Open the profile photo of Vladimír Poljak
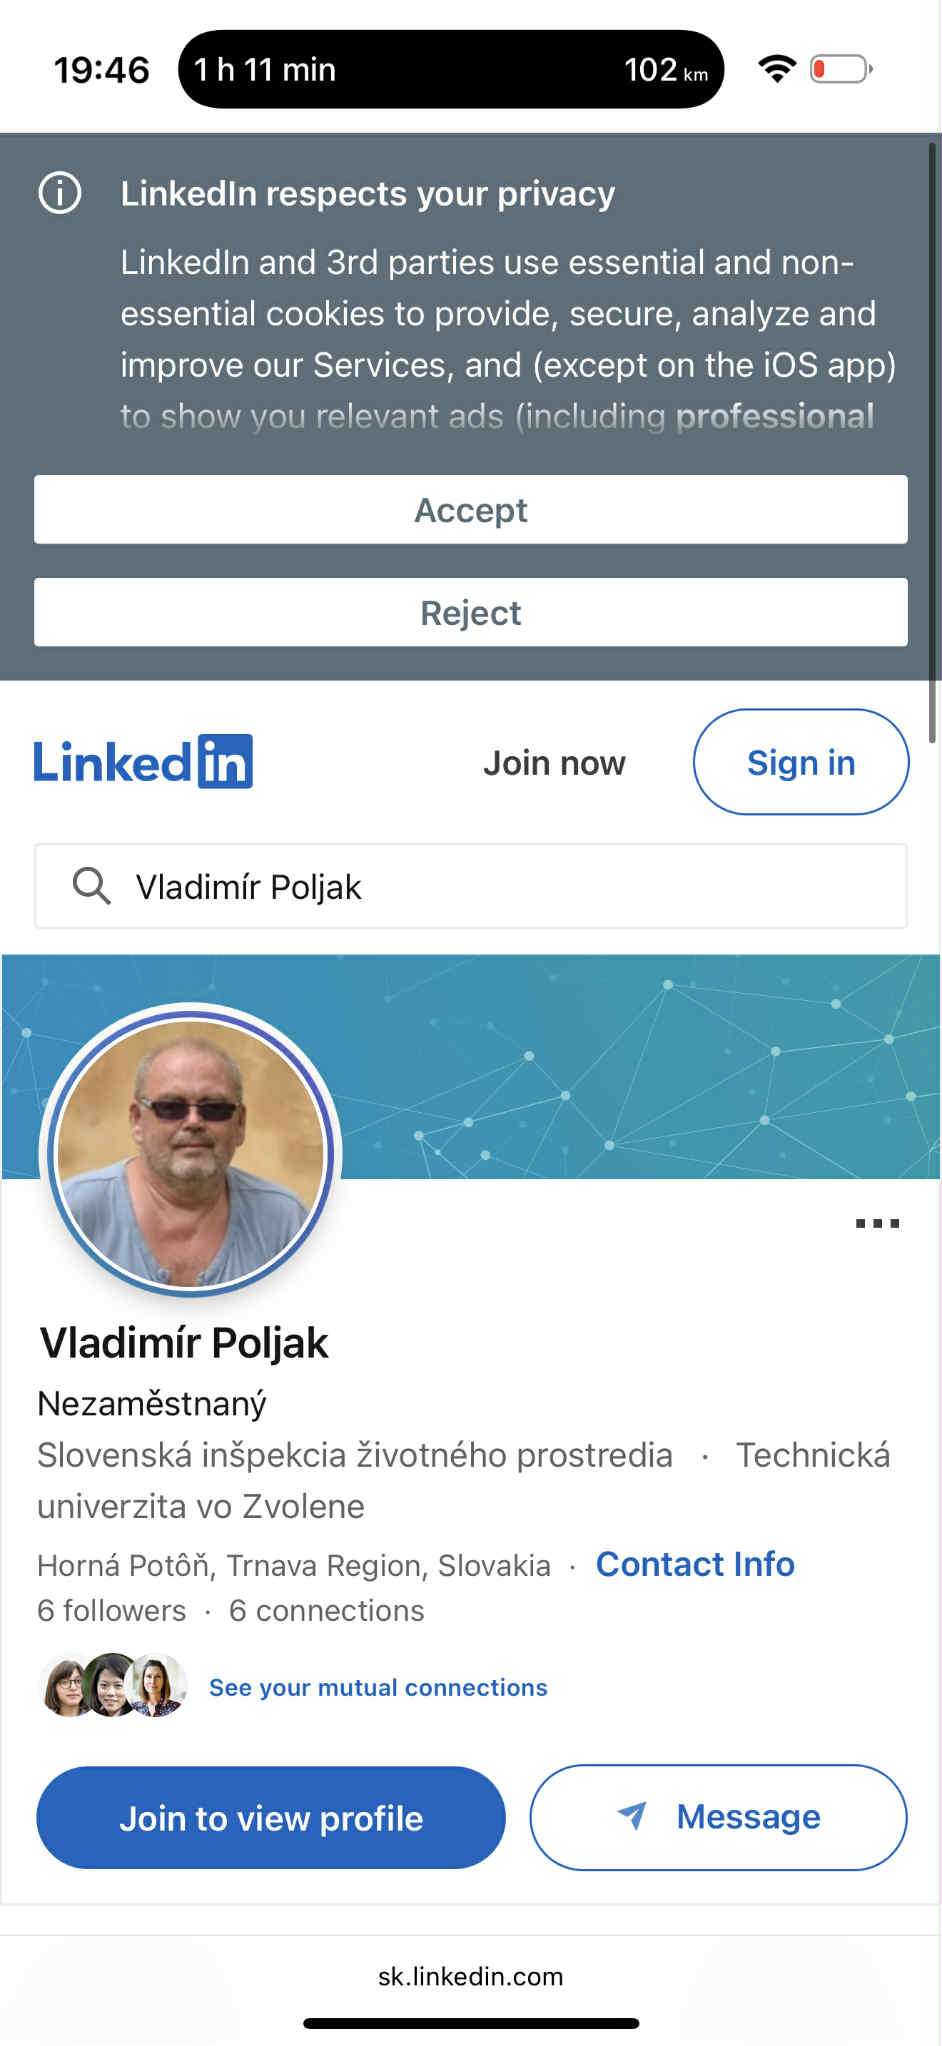 [x=191, y=1151]
